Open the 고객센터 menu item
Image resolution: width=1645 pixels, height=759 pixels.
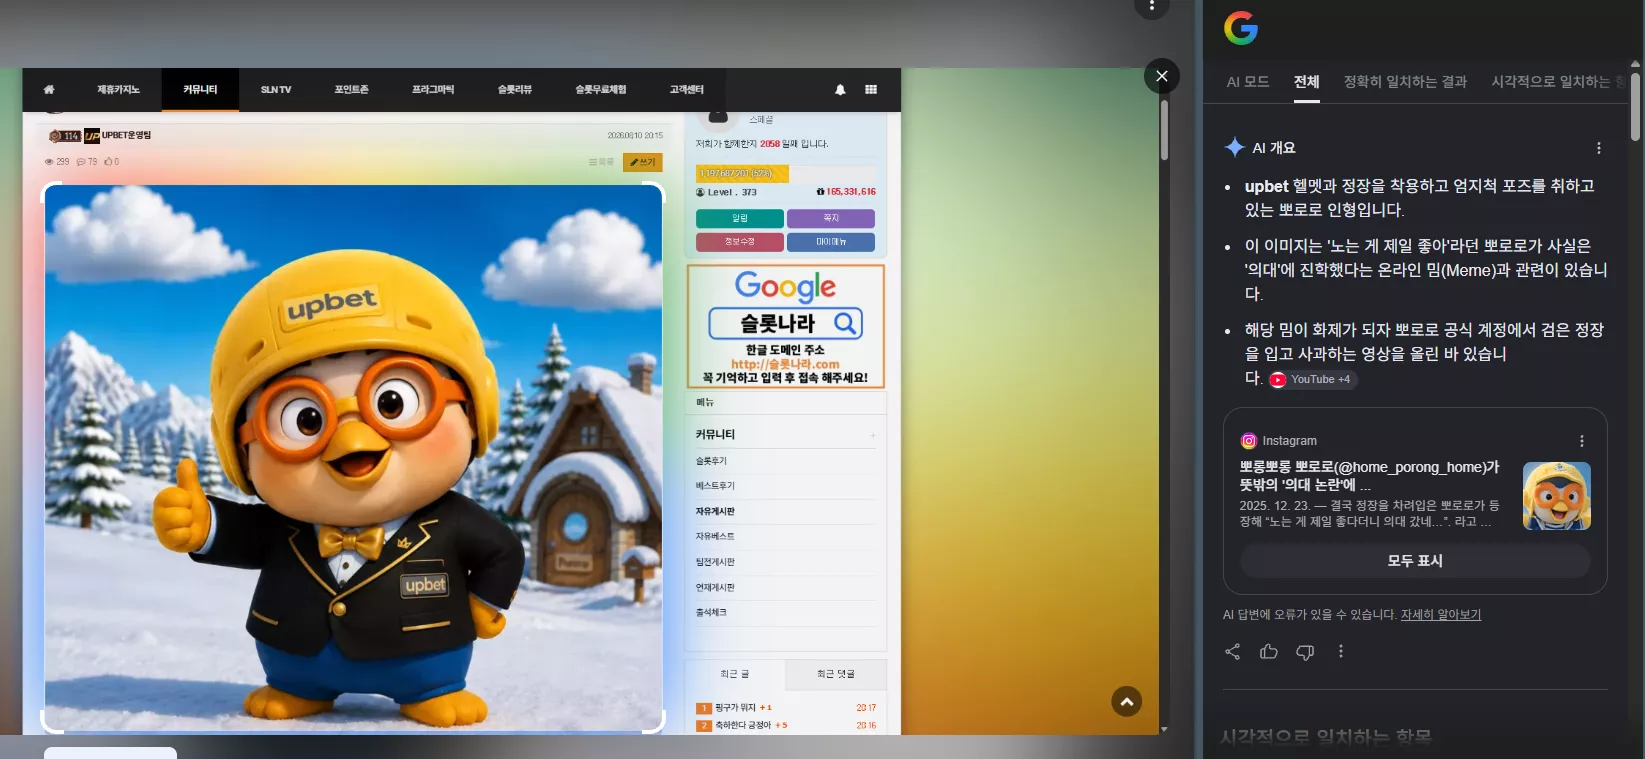pos(686,90)
